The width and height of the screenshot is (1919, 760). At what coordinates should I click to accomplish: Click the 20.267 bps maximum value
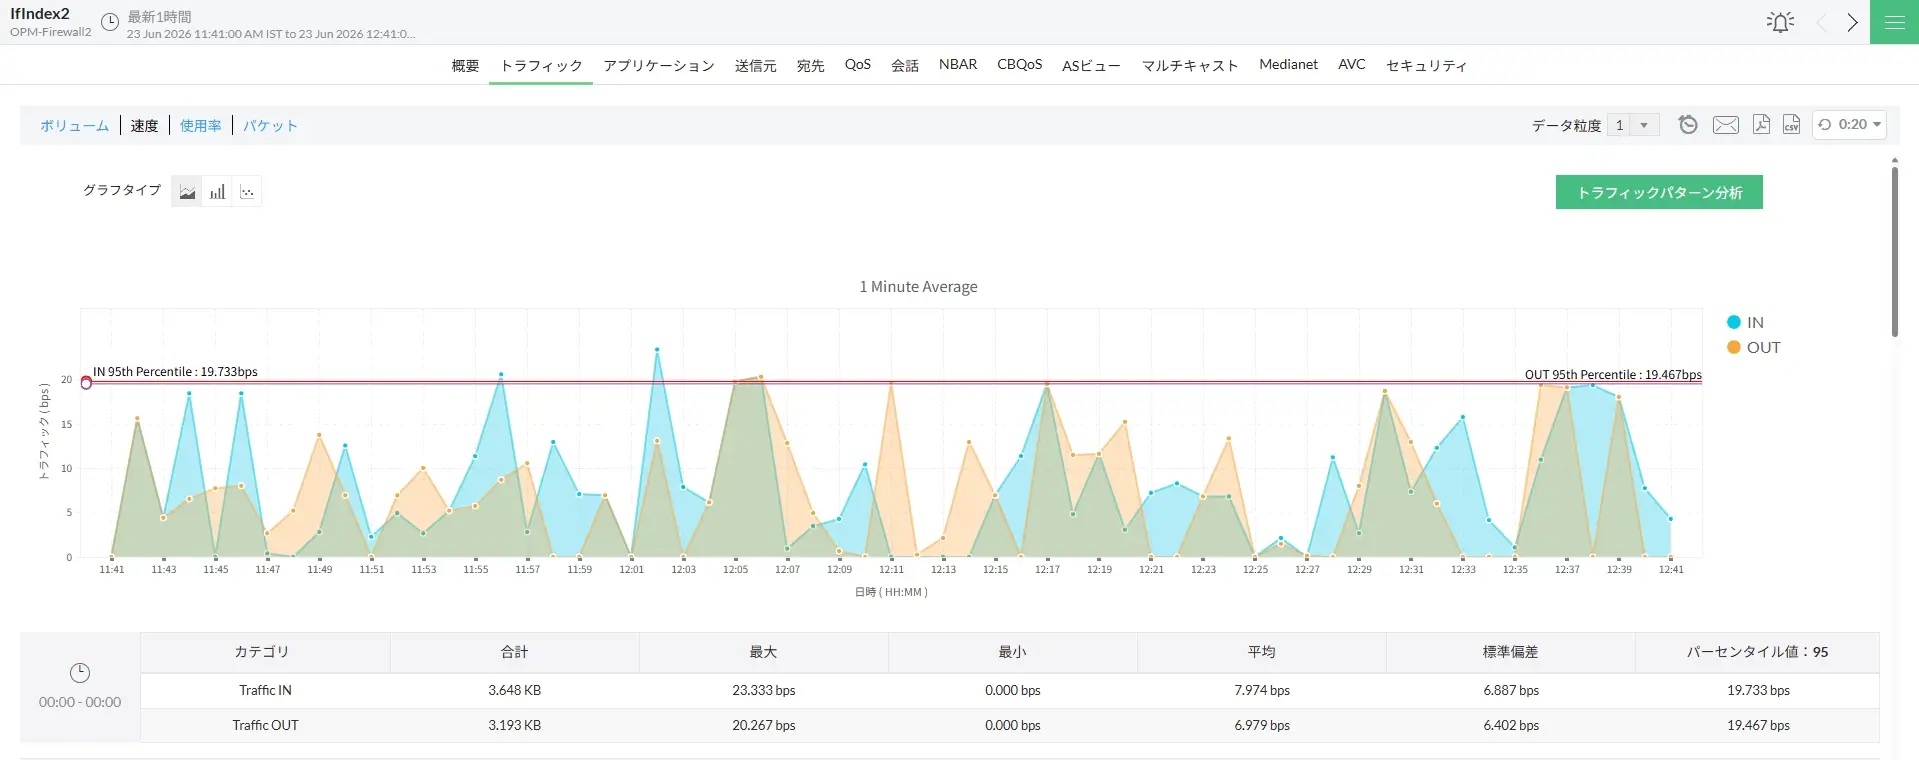click(x=763, y=726)
